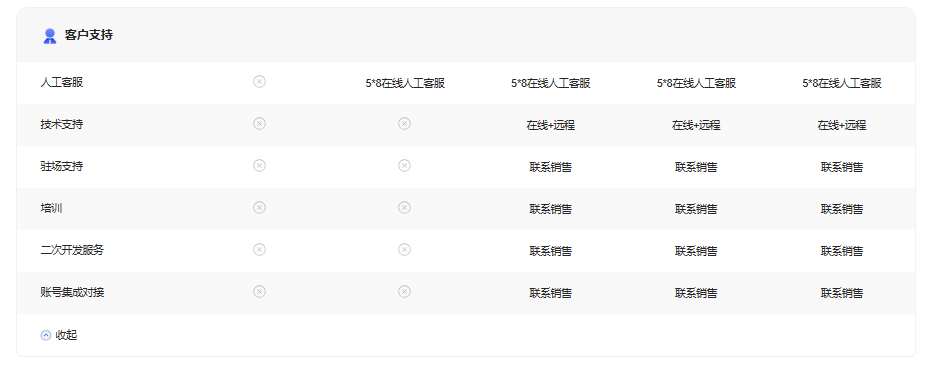Click unavailable icon in 人工客服 row
931x371 pixels.
coord(259,81)
